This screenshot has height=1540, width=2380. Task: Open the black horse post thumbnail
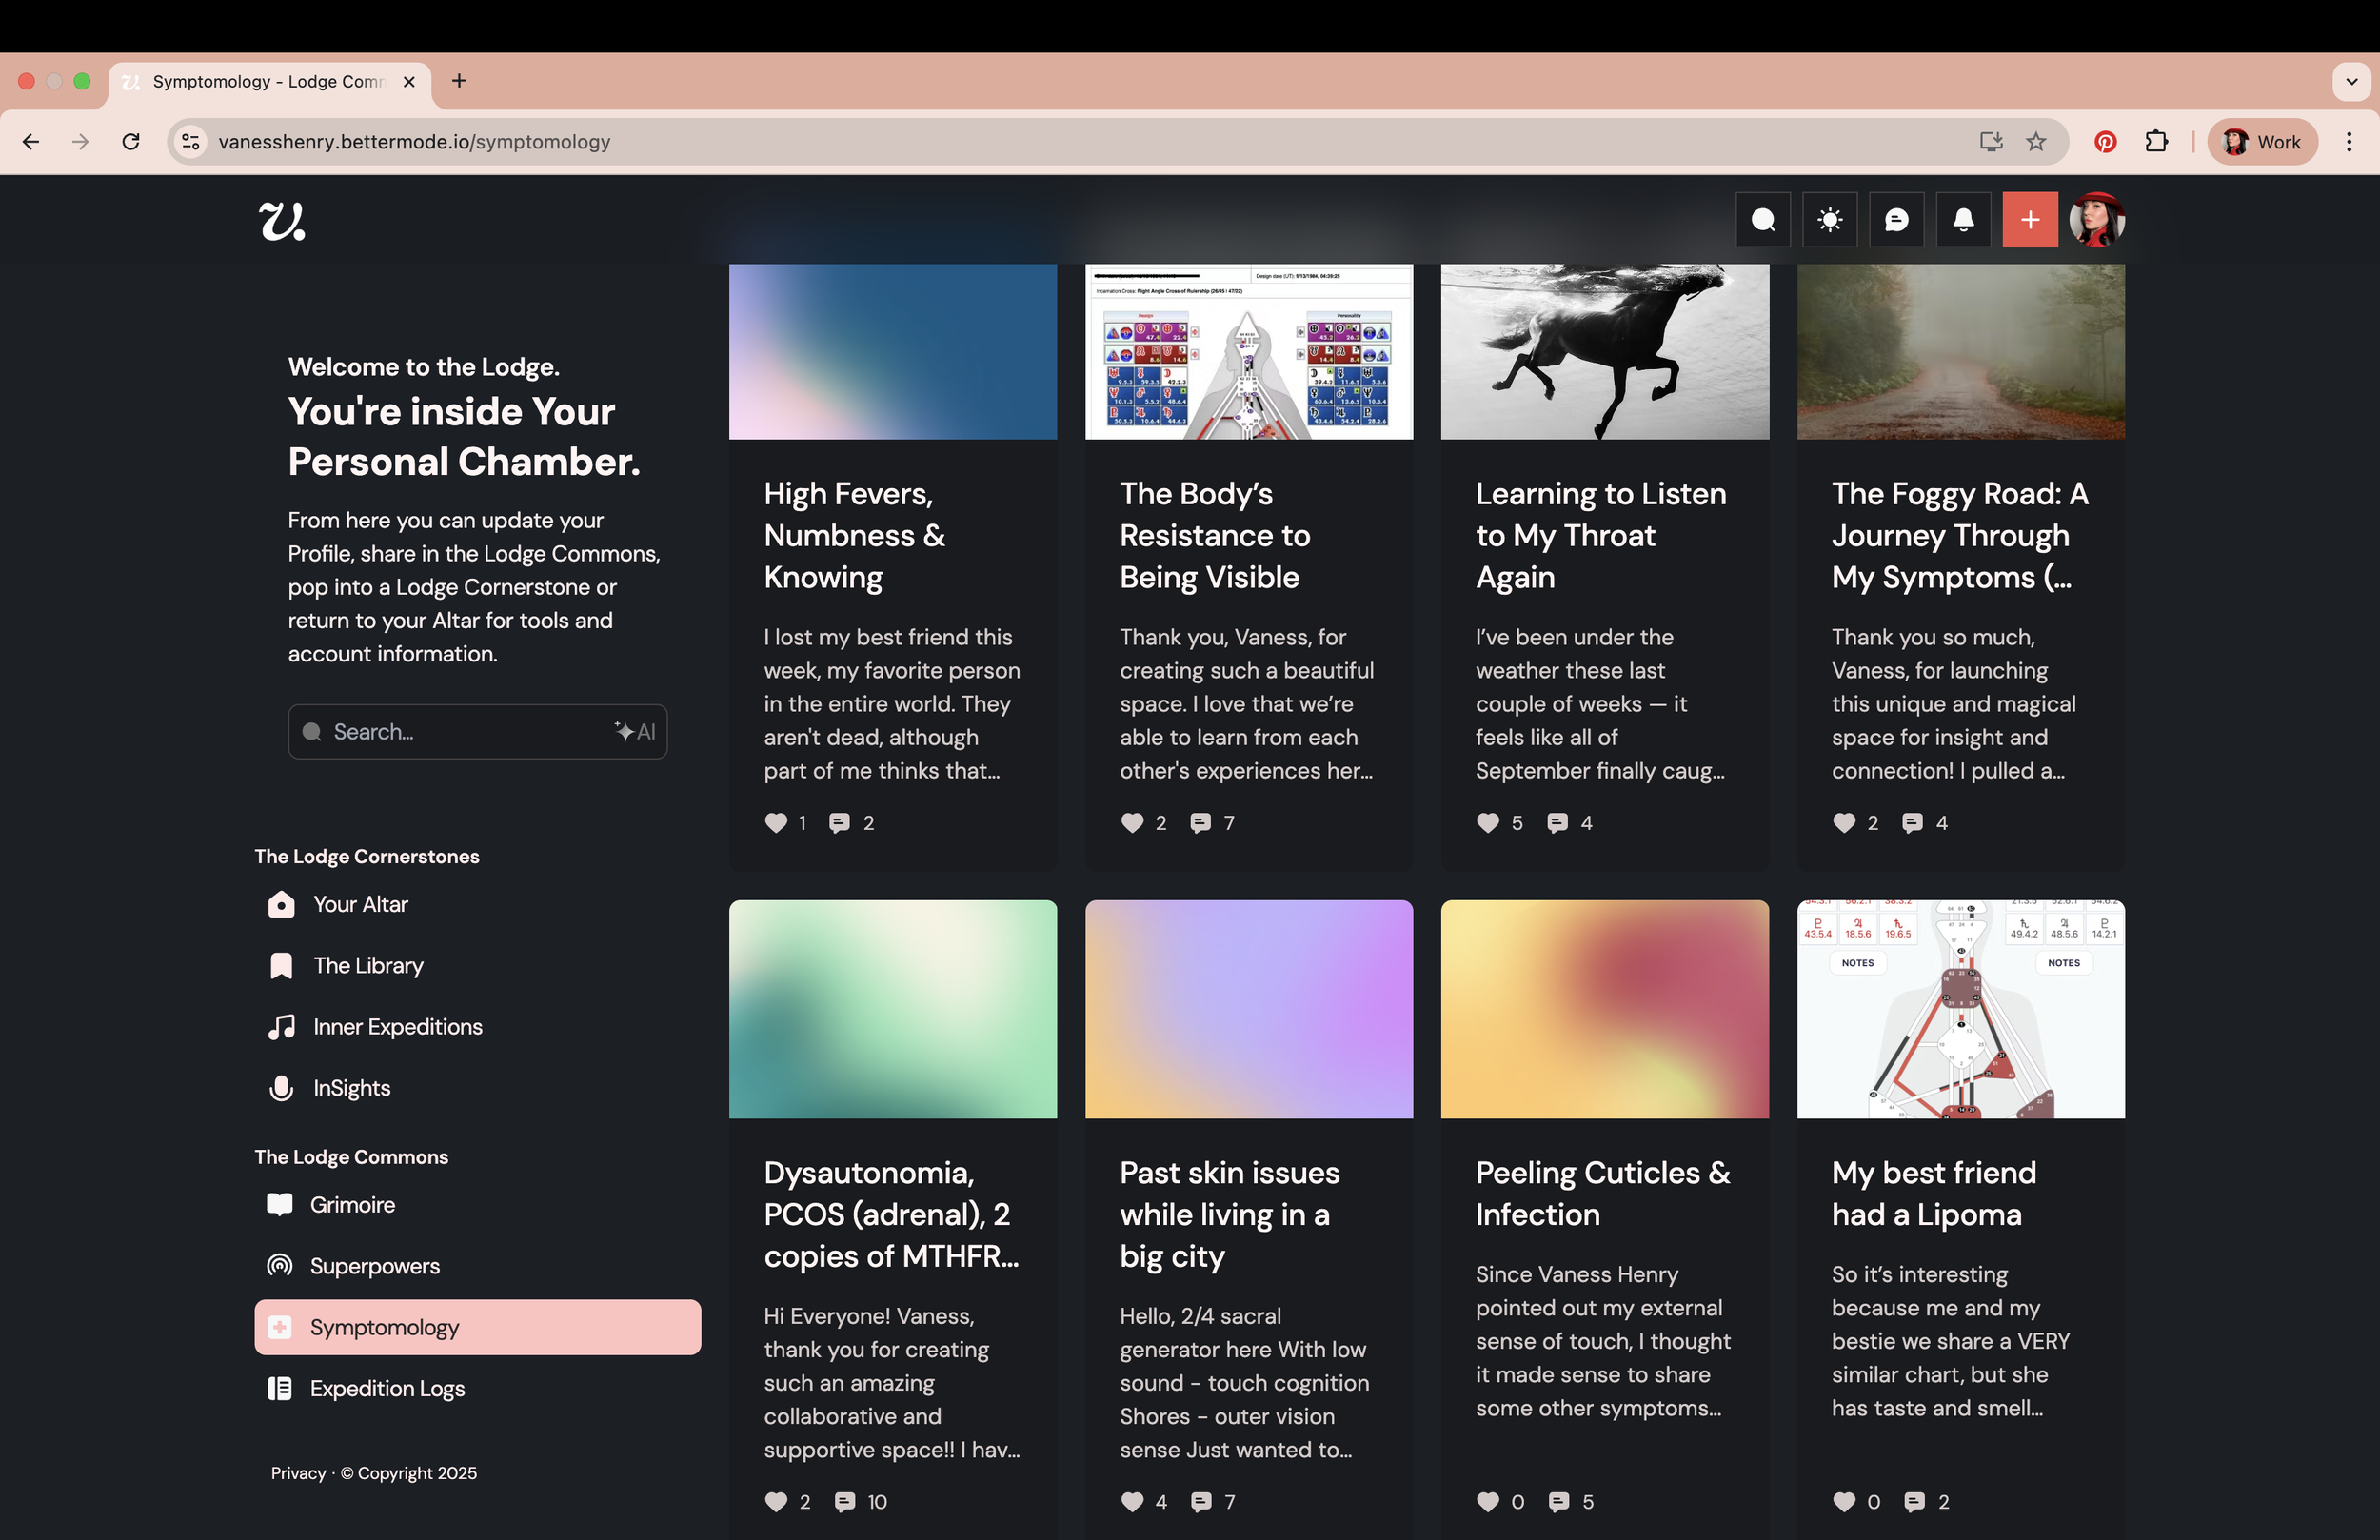pyautogui.click(x=1604, y=350)
